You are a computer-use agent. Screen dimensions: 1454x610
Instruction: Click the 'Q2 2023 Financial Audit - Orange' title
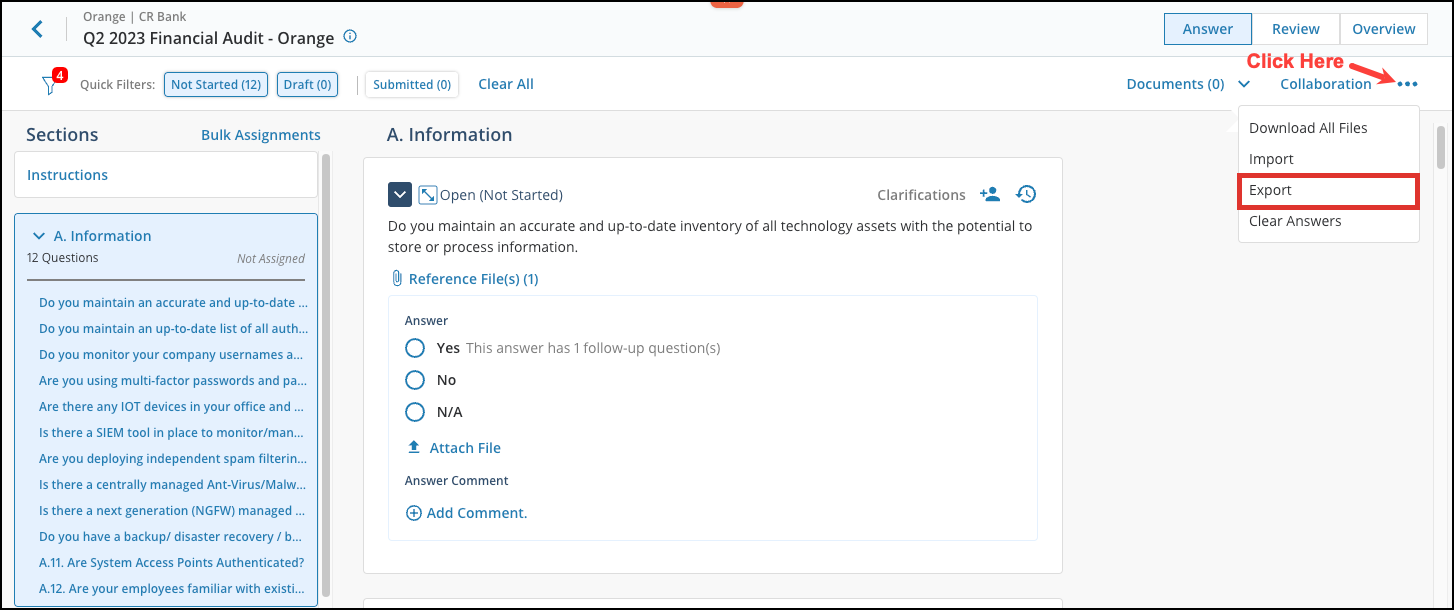[208, 38]
